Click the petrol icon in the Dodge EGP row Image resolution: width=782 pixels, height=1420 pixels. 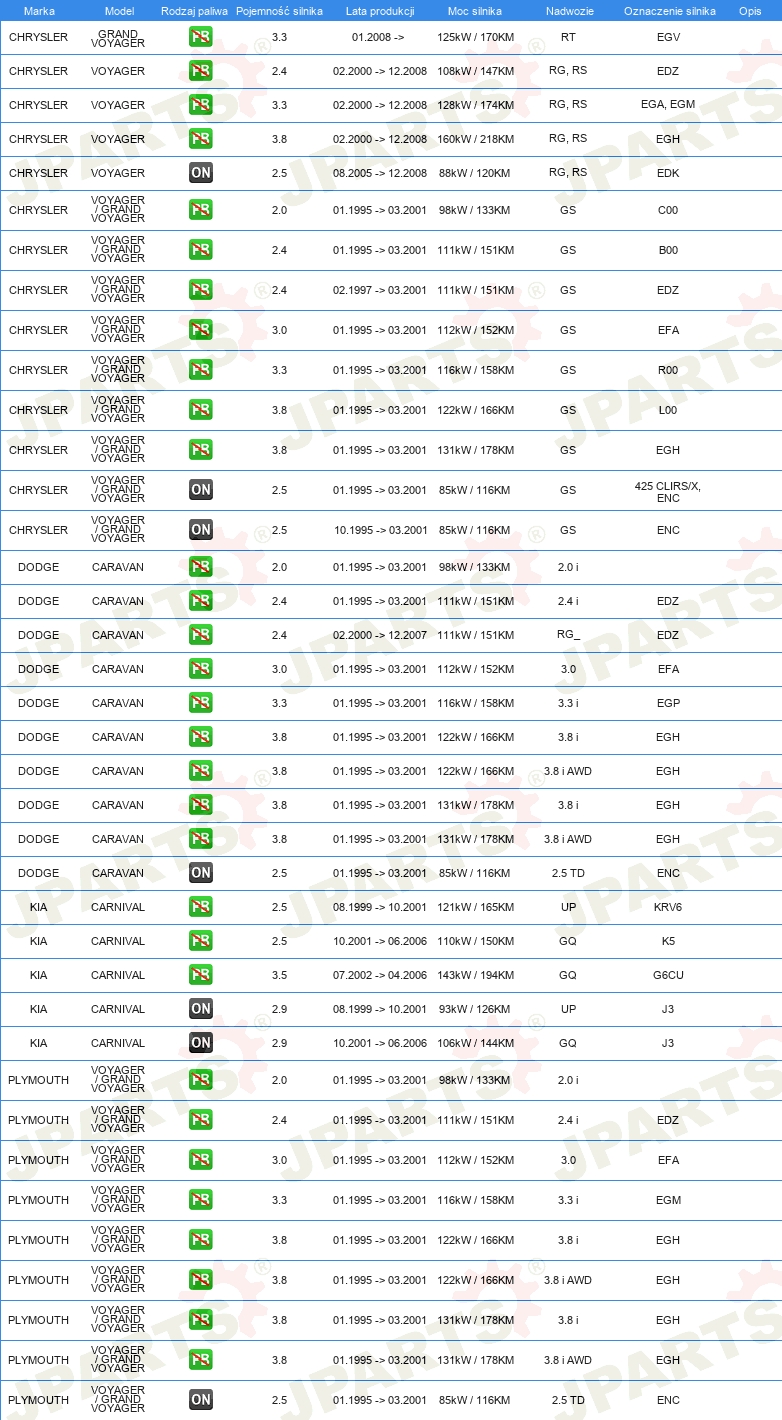[x=201, y=703]
